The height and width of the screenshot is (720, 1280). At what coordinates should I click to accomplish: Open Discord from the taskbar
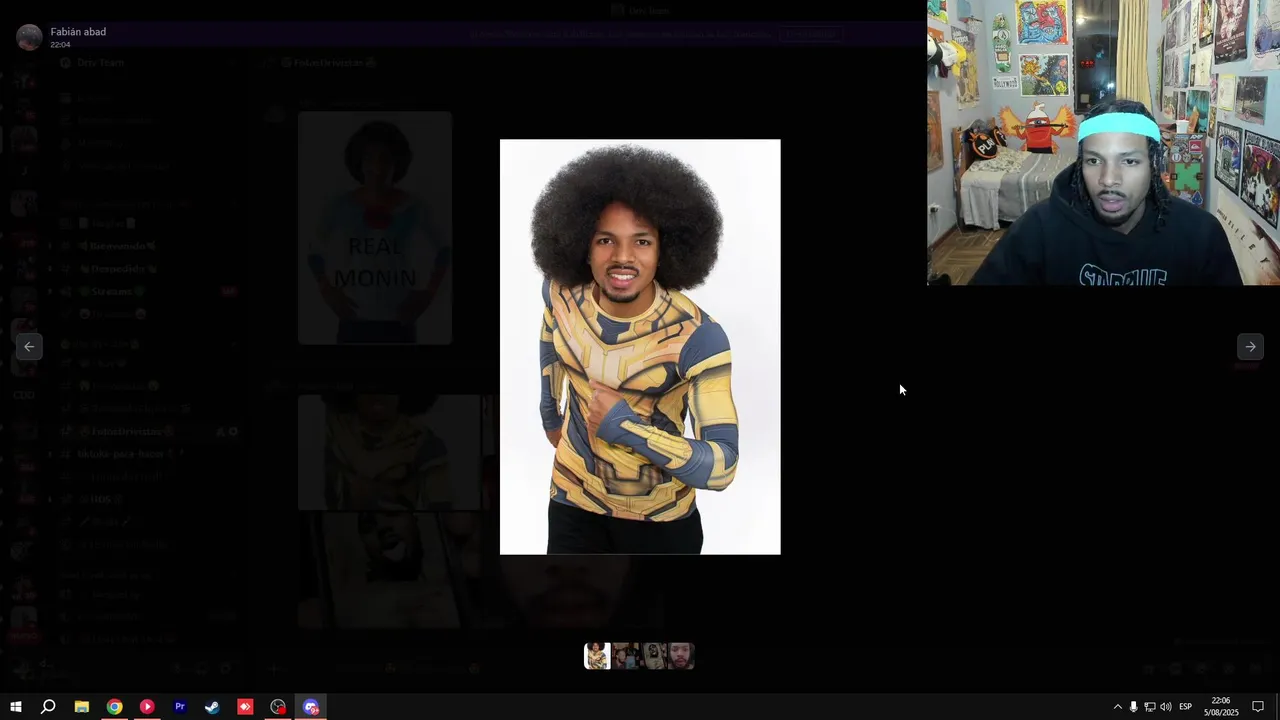coord(311,707)
